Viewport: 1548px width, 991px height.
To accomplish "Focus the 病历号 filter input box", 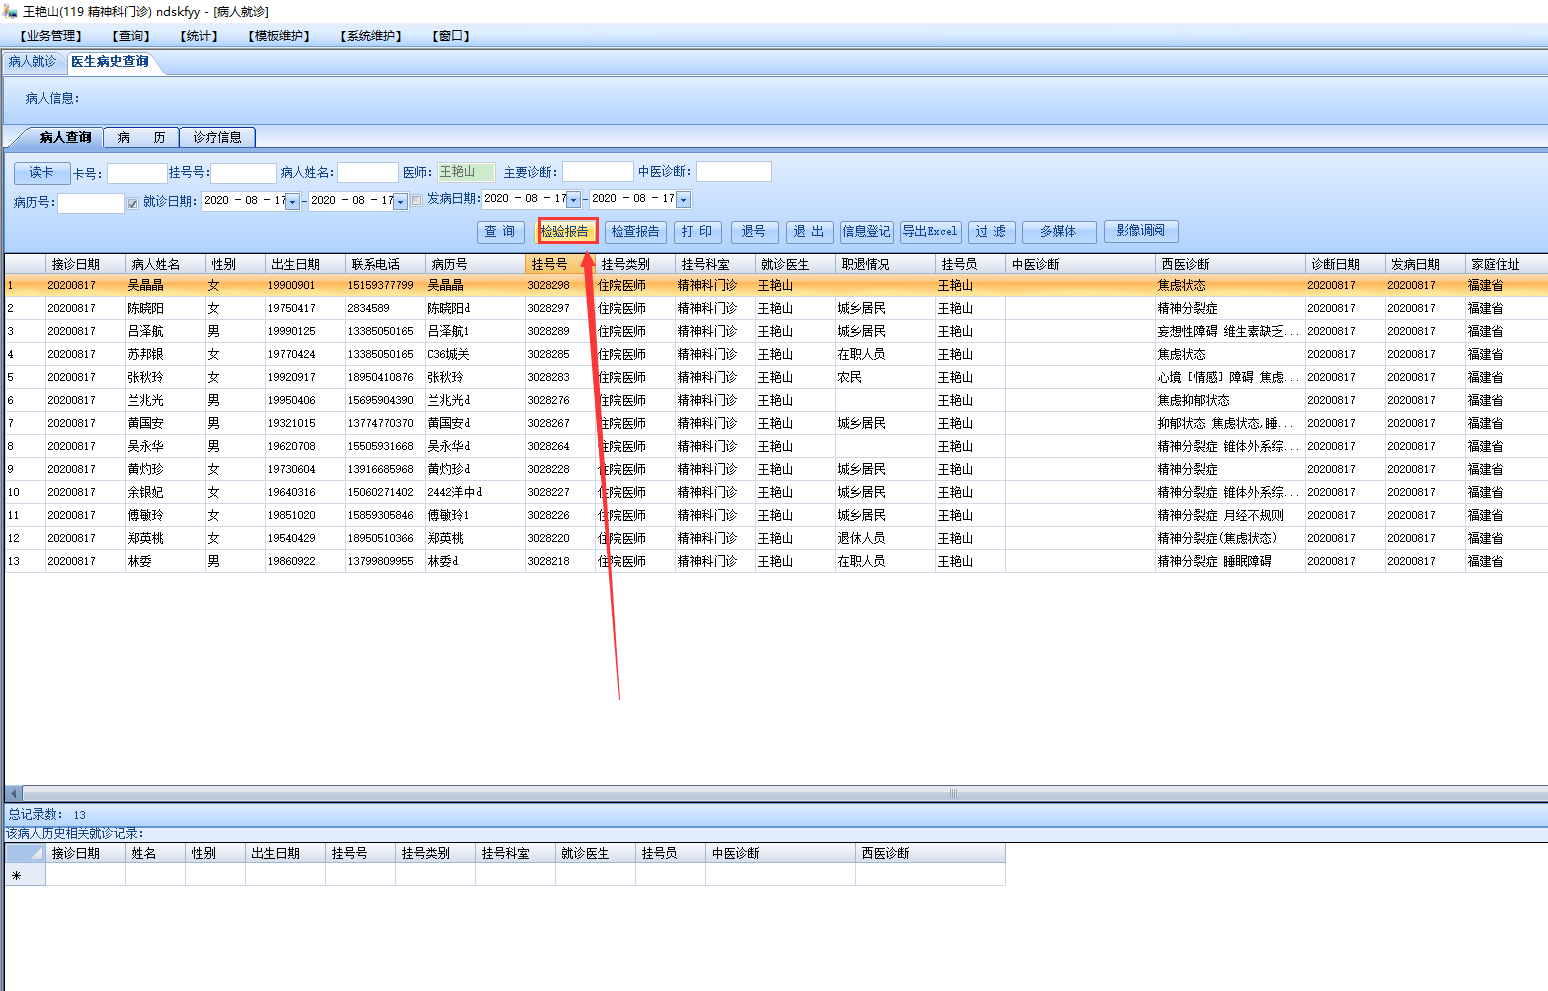I will click(91, 203).
